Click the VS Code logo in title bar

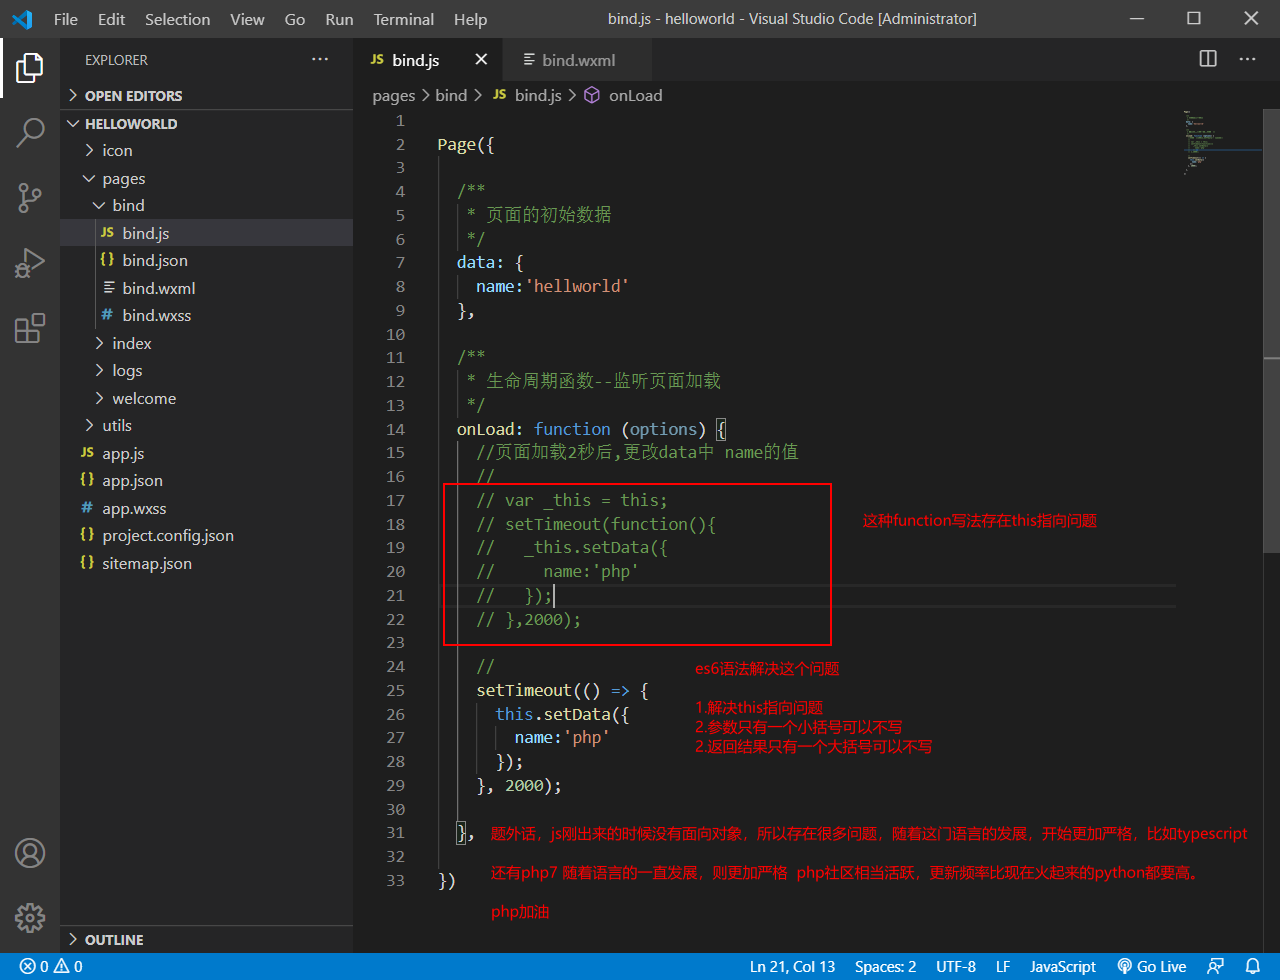tap(22, 19)
